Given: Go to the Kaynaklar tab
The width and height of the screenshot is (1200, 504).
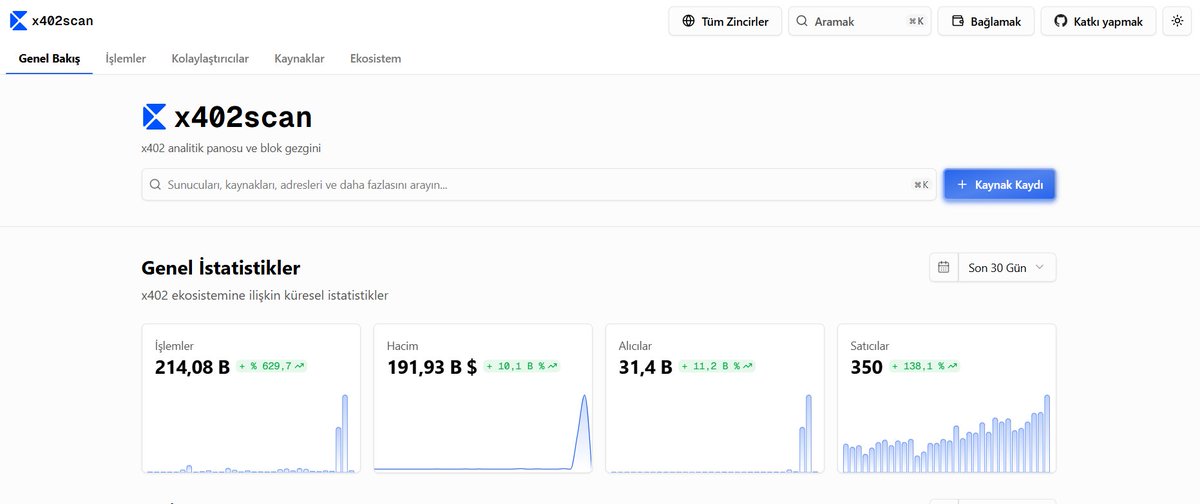Looking at the screenshot, I should (x=299, y=59).
